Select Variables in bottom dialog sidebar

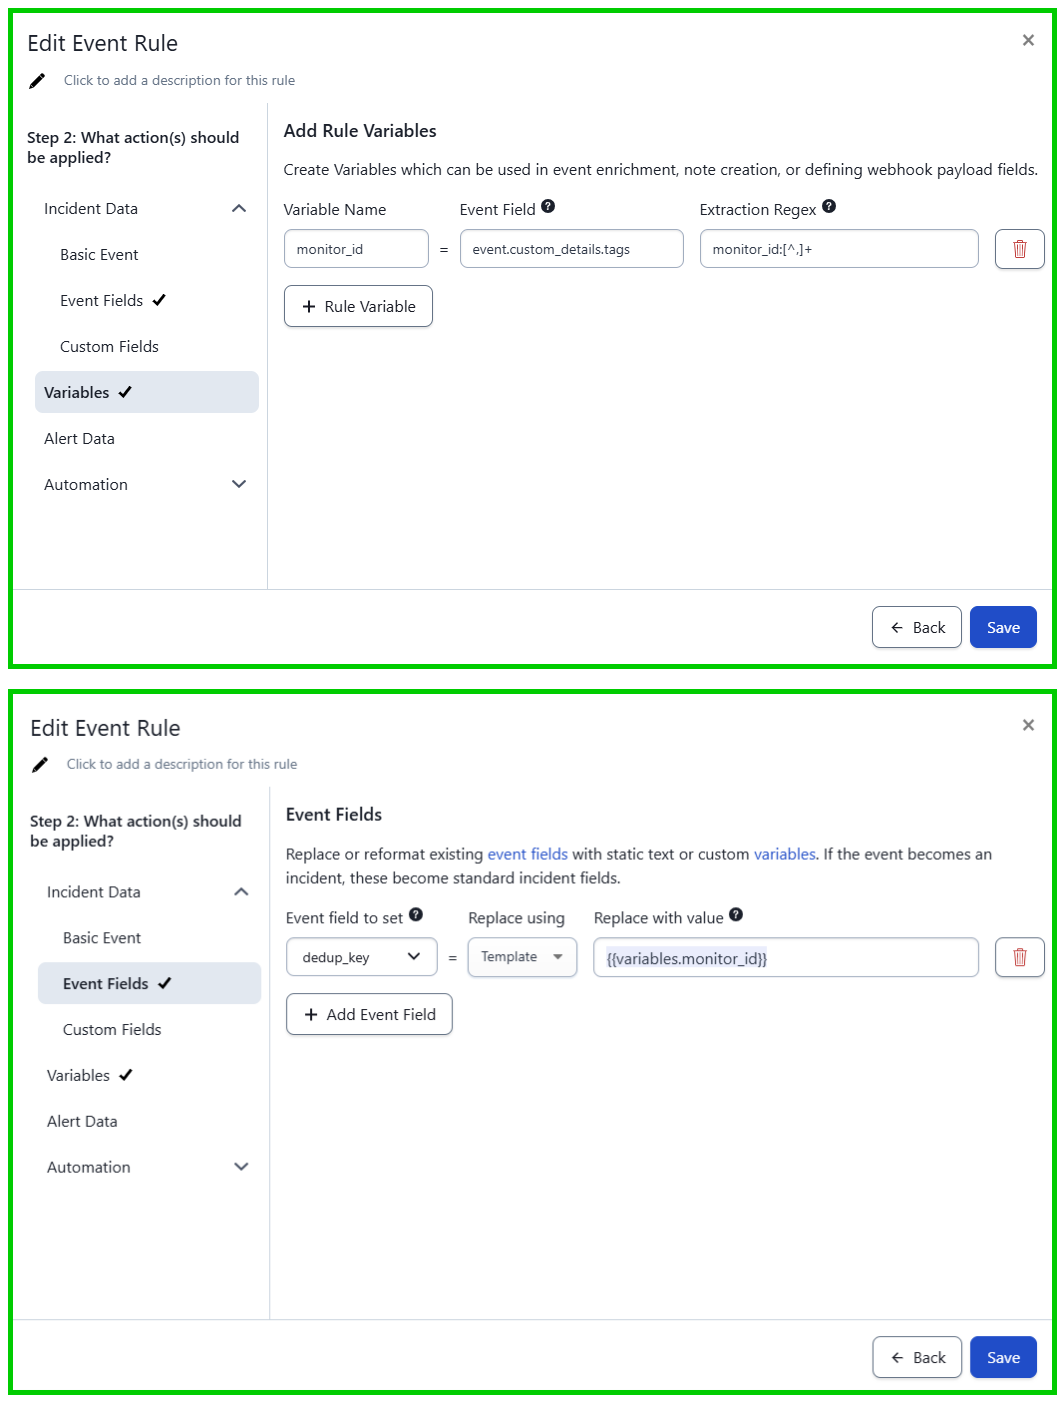149,1076
